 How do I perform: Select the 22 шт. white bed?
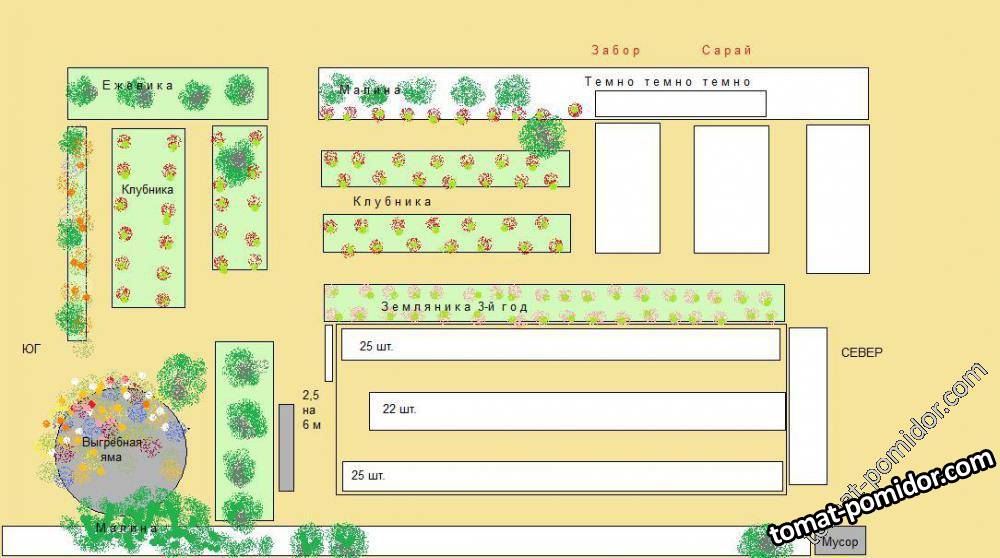(x=577, y=410)
